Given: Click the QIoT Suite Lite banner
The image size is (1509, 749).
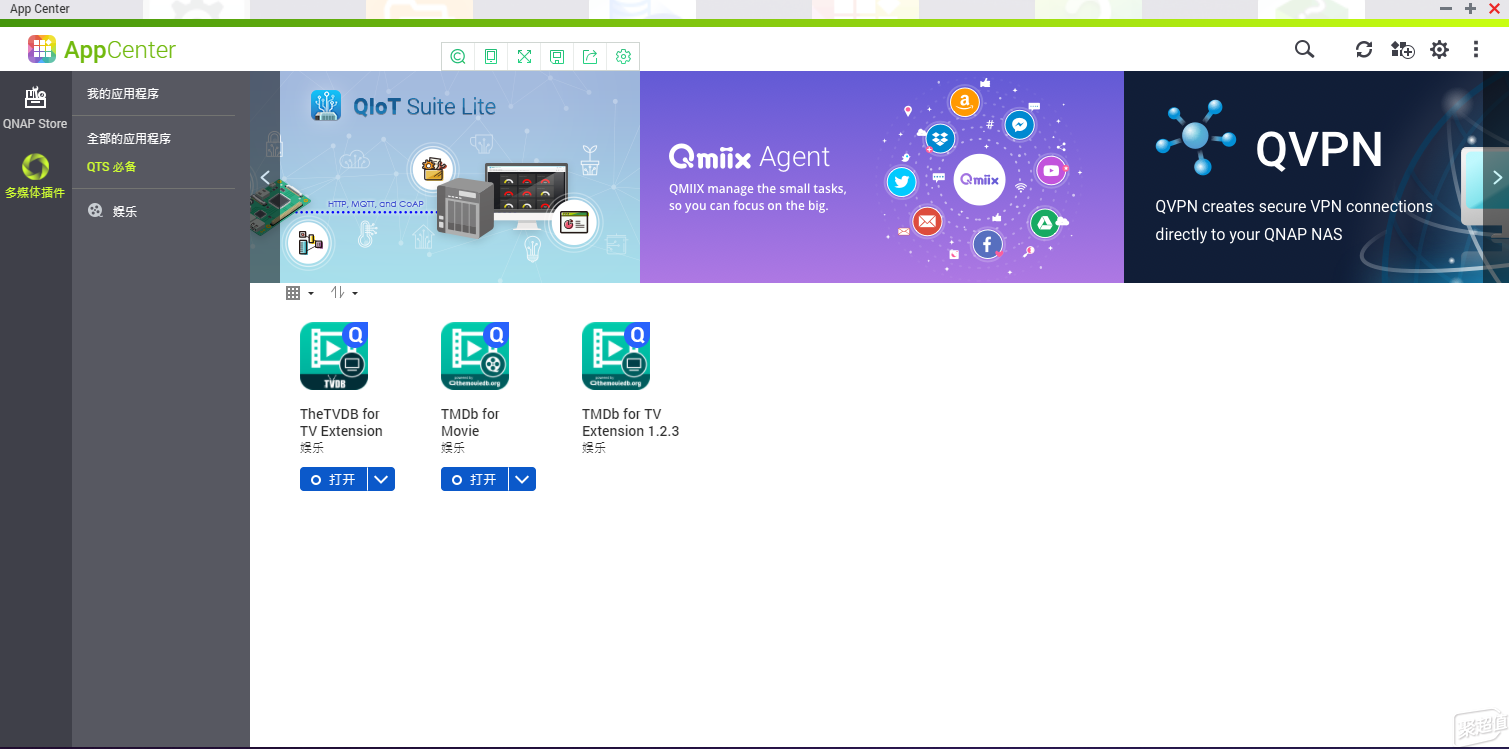Looking at the screenshot, I should pyautogui.click(x=459, y=177).
